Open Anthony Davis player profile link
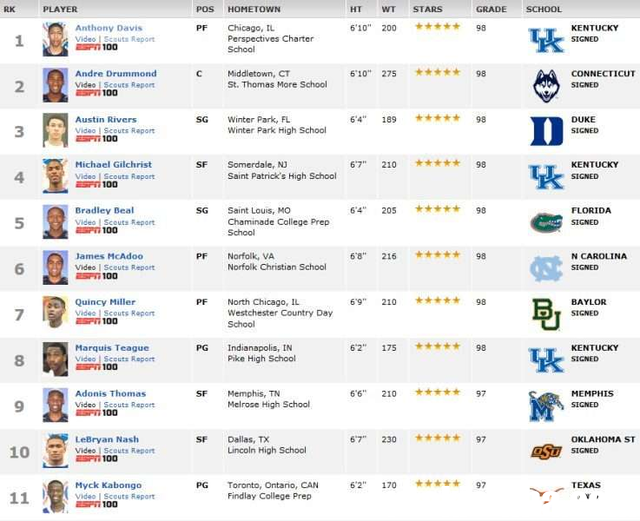Image resolution: width=640 pixels, height=521 pixels. coord(109,28)
